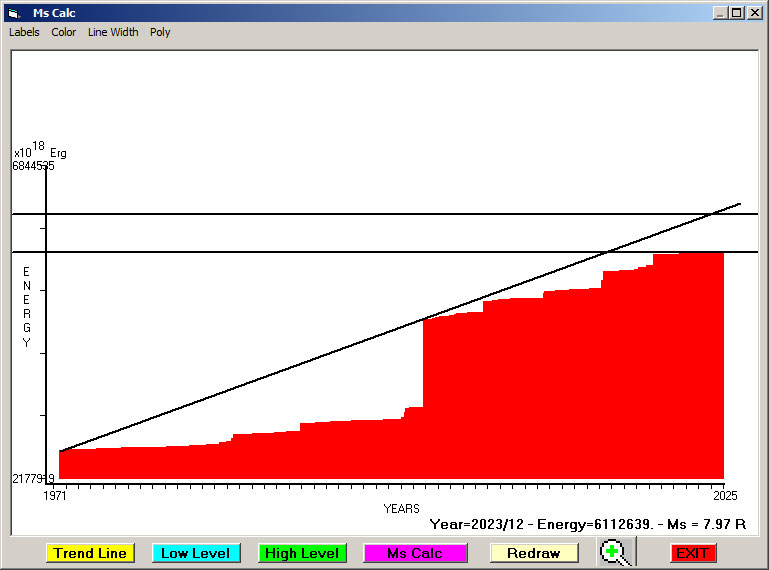
Task: Maximize the Ms Calc window
Action: pyautogui.click(x=737, y=13)
